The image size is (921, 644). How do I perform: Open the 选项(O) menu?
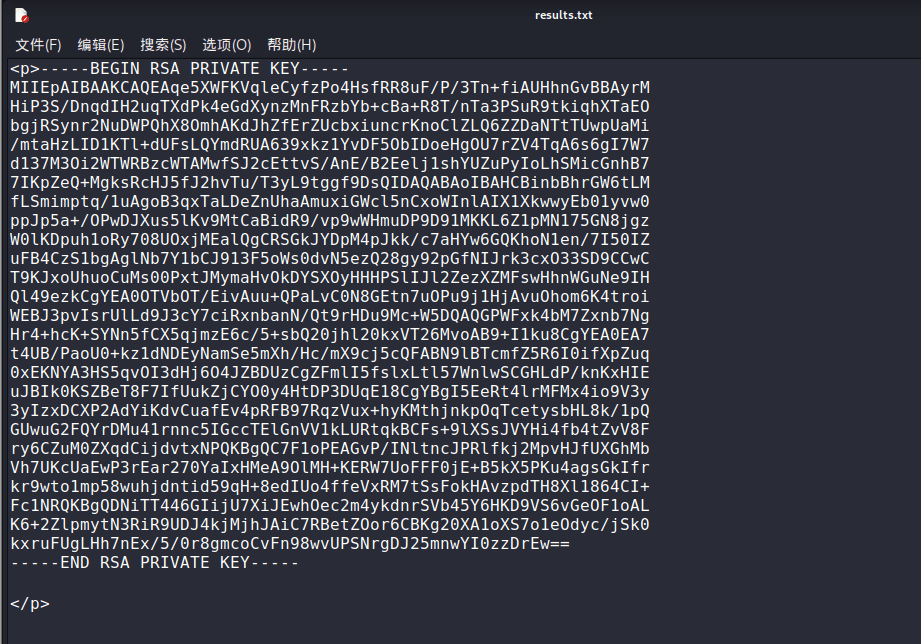226,45
